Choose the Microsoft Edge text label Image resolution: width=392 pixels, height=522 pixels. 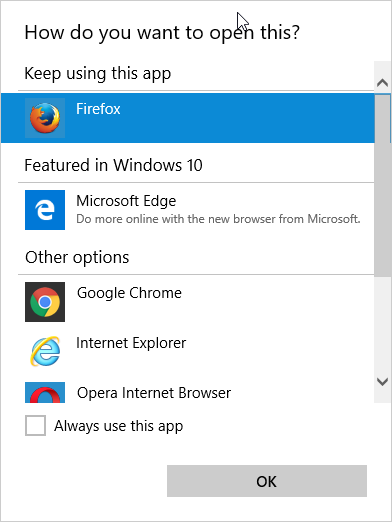click(126, 201)
